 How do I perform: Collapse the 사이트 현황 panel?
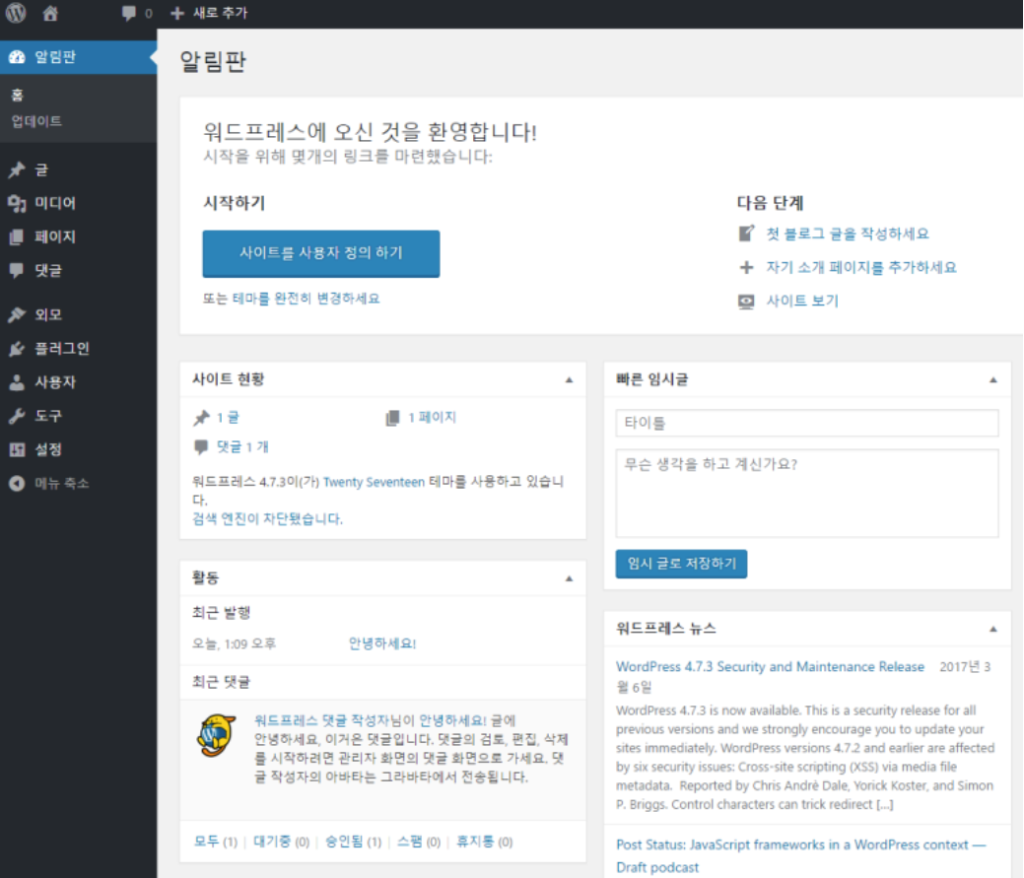coord(569,380)
